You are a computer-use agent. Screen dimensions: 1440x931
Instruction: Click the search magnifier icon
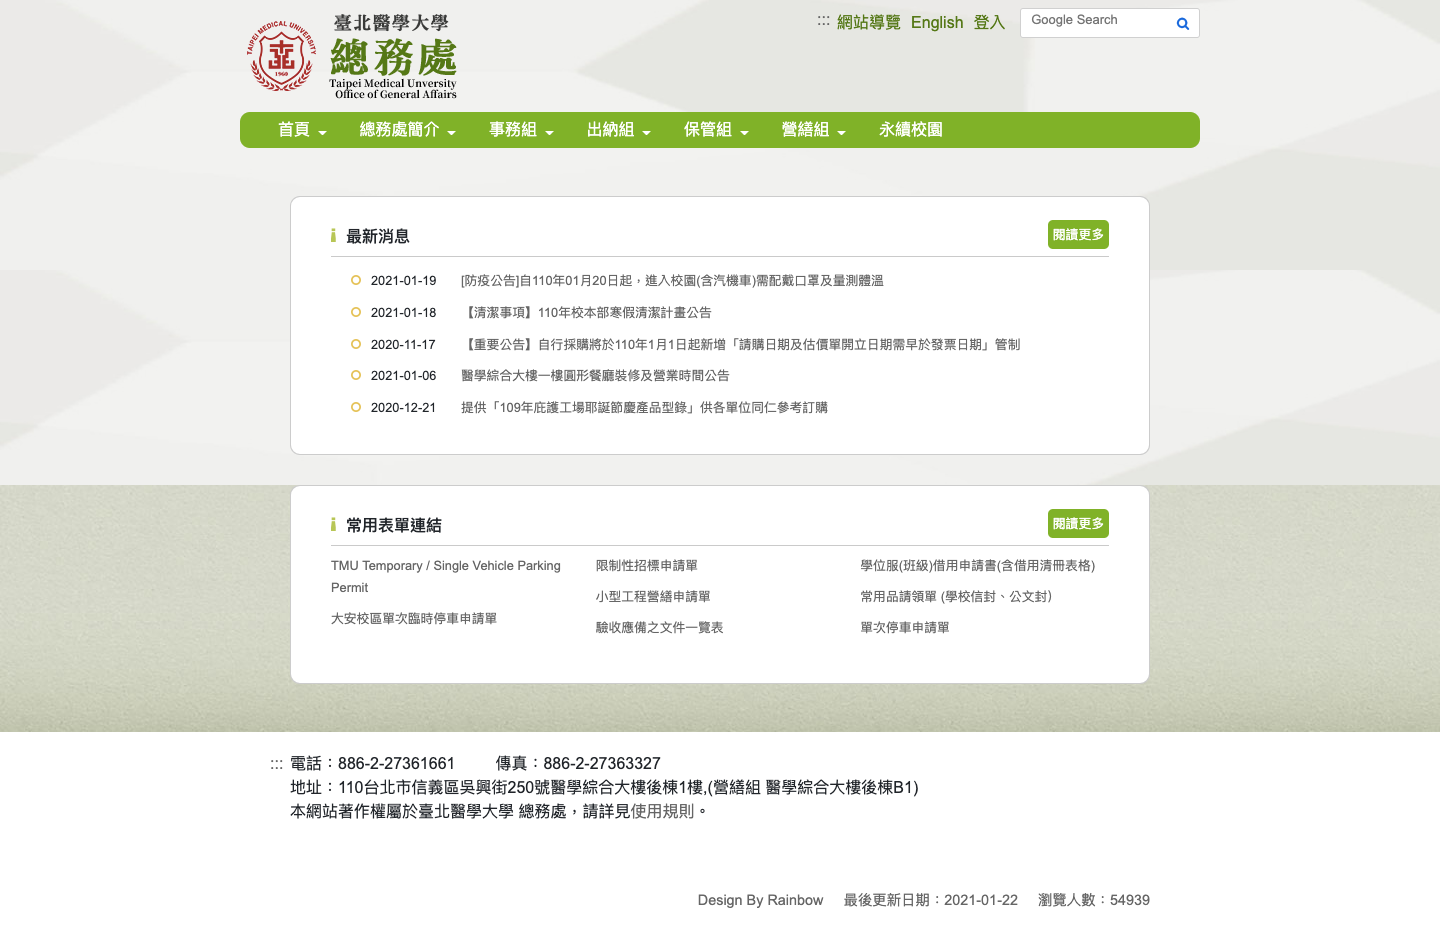(1182, 23)
